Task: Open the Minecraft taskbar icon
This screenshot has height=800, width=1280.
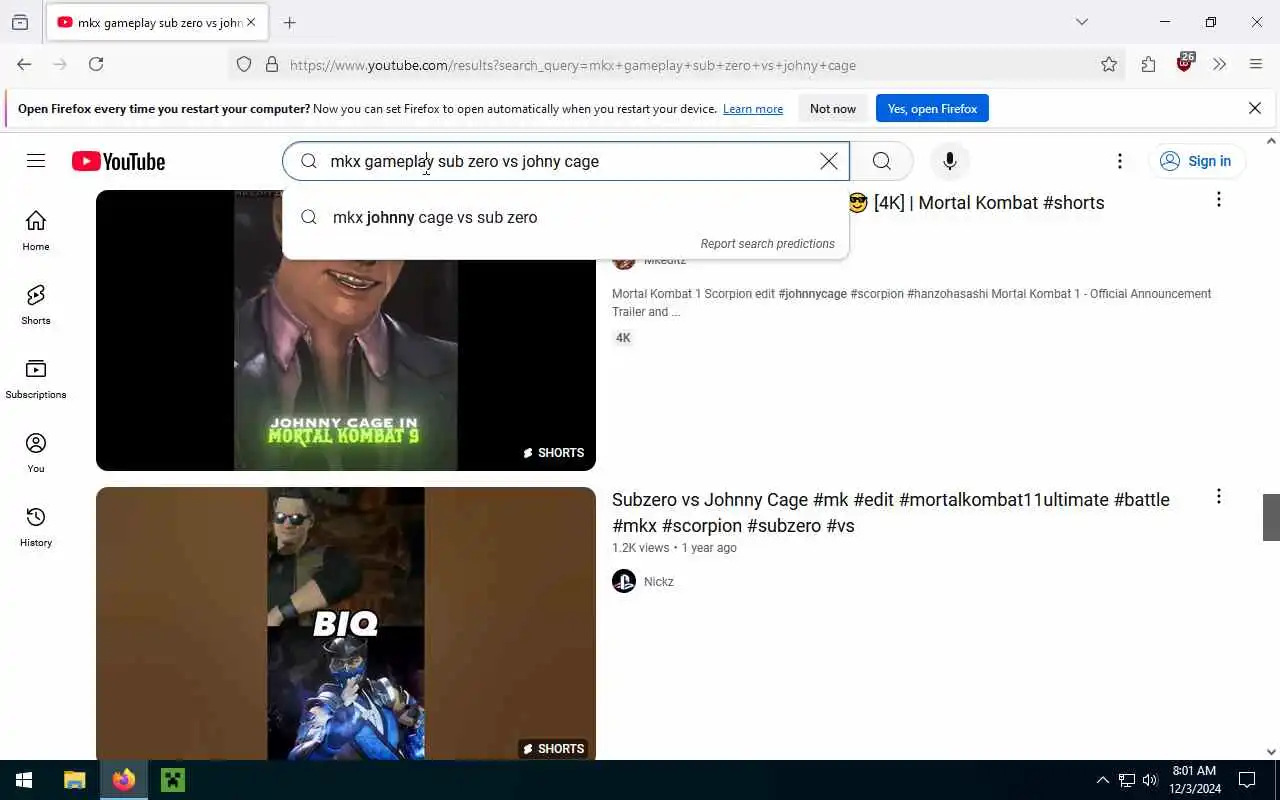Action: click(173, 780)
